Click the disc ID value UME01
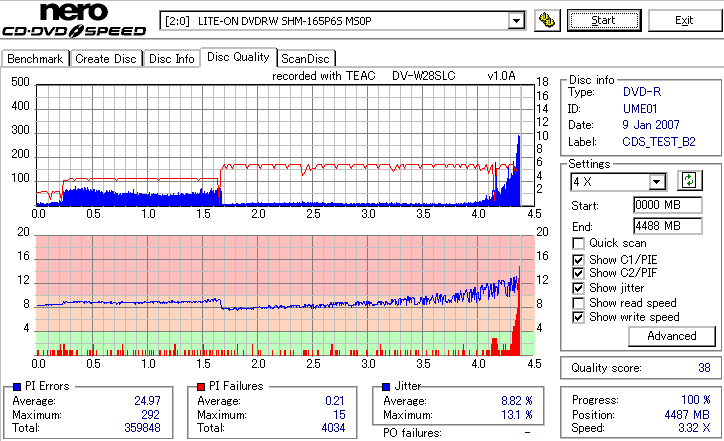The width and height of the screenshot is (724, 441). 640,109
